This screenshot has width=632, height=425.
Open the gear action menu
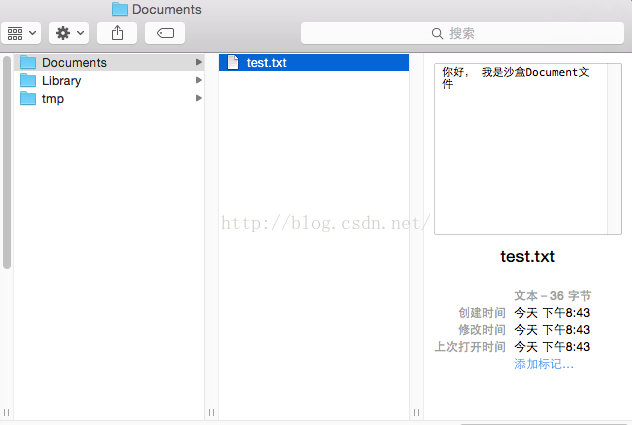pos(69,33)
